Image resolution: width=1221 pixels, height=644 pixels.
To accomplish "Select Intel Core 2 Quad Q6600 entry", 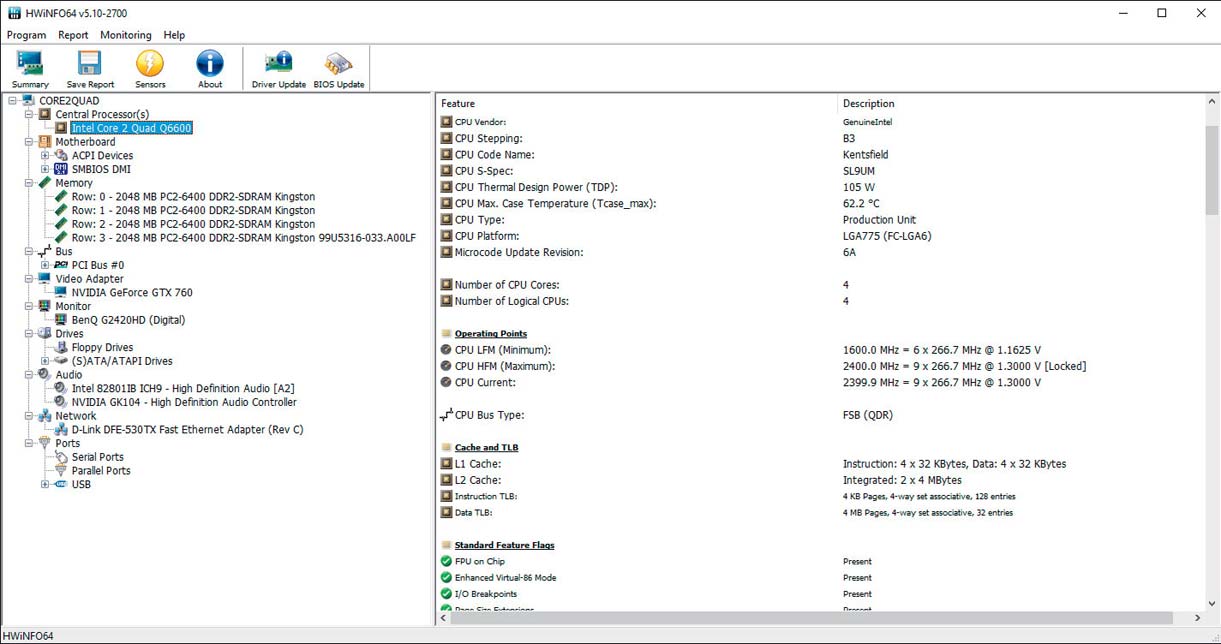I will pyautogui.click(x=131, y=128).
